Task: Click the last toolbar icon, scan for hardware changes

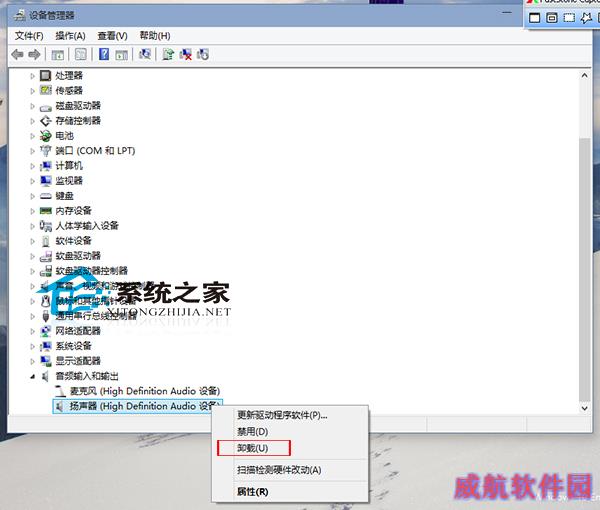Action: [203, 54]
